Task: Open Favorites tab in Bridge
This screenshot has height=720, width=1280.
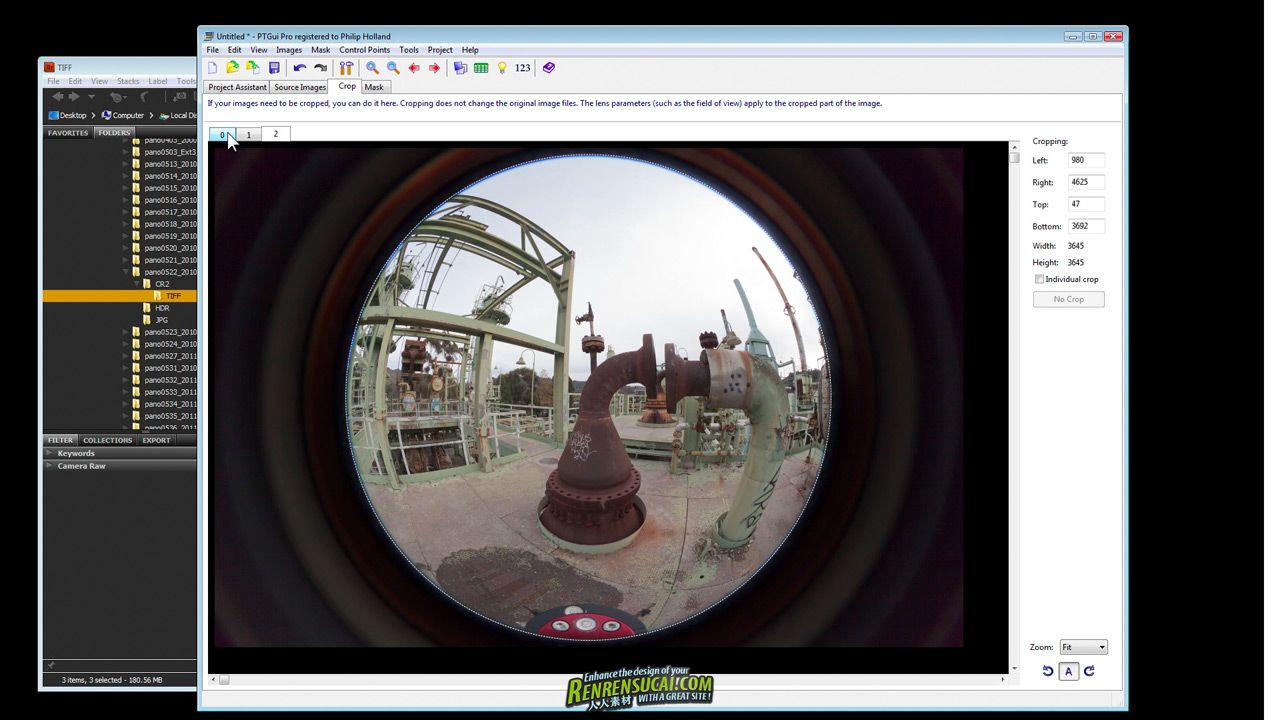Action: point(68,132)
